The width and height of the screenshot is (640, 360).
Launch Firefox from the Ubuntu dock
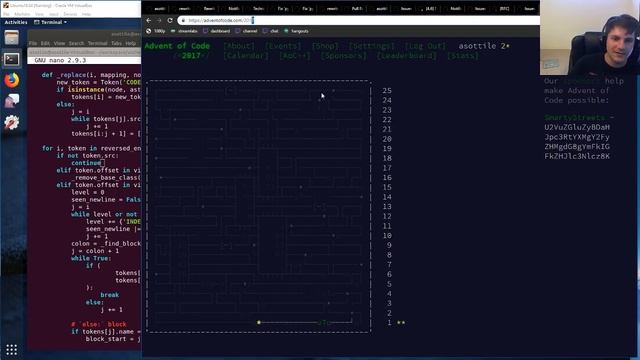[x=11, y=80]
